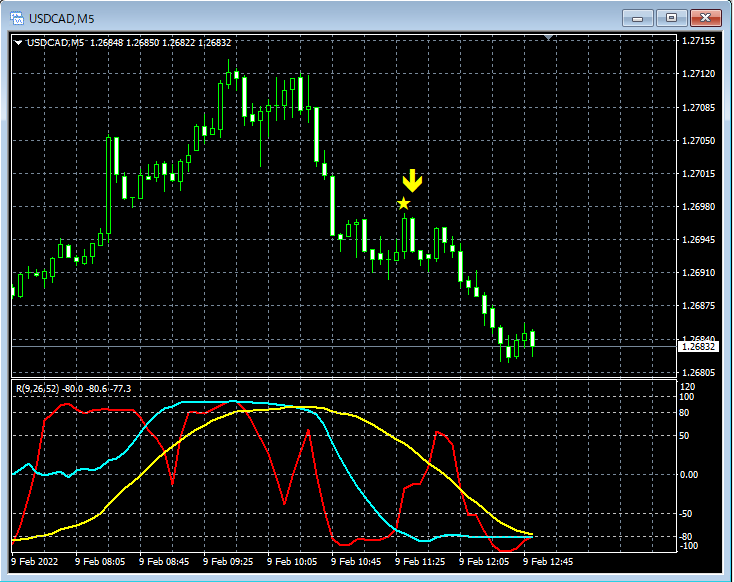This screenshot has width=734, height=582.
Task: Click the time label 9 Feb 09:25
Action: click(x=228, y=561)
